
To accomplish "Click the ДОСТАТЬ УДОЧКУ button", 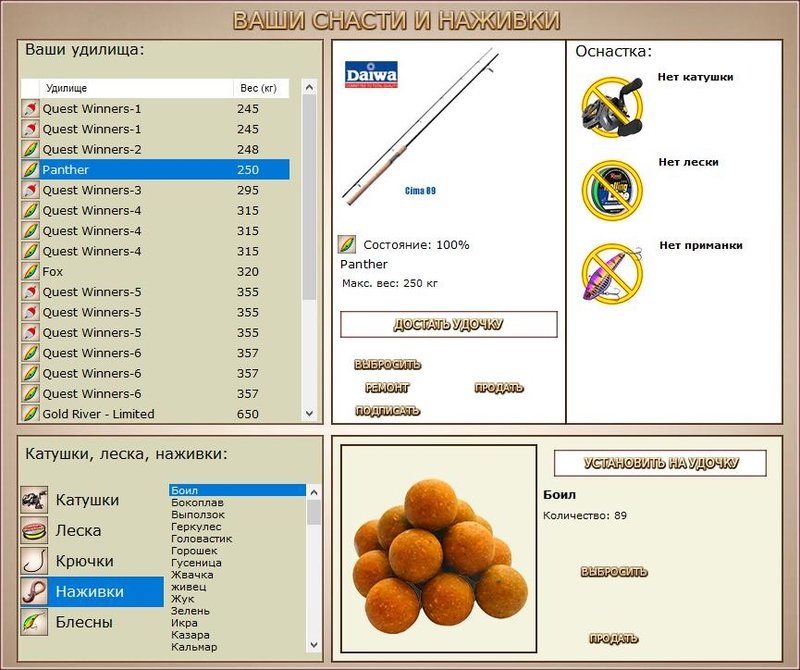I will [x=448, y=325].
